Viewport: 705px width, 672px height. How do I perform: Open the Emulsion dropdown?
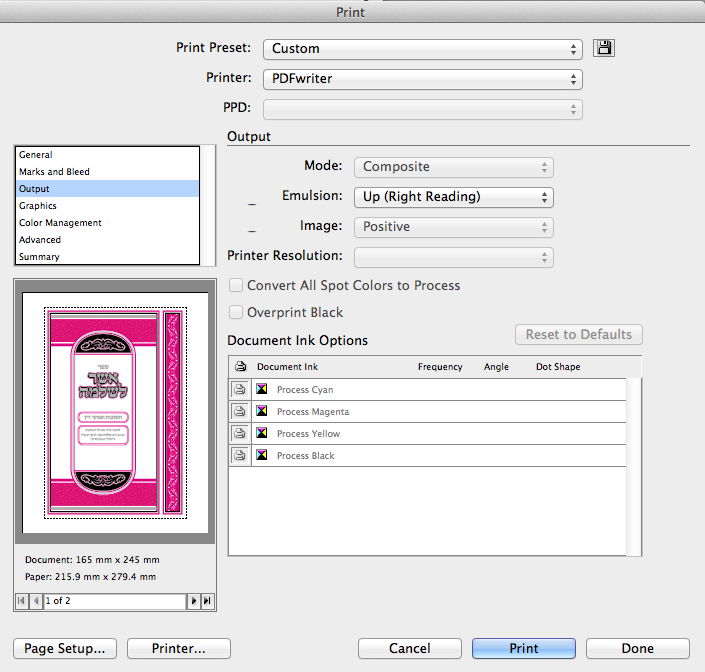[453, 197]
